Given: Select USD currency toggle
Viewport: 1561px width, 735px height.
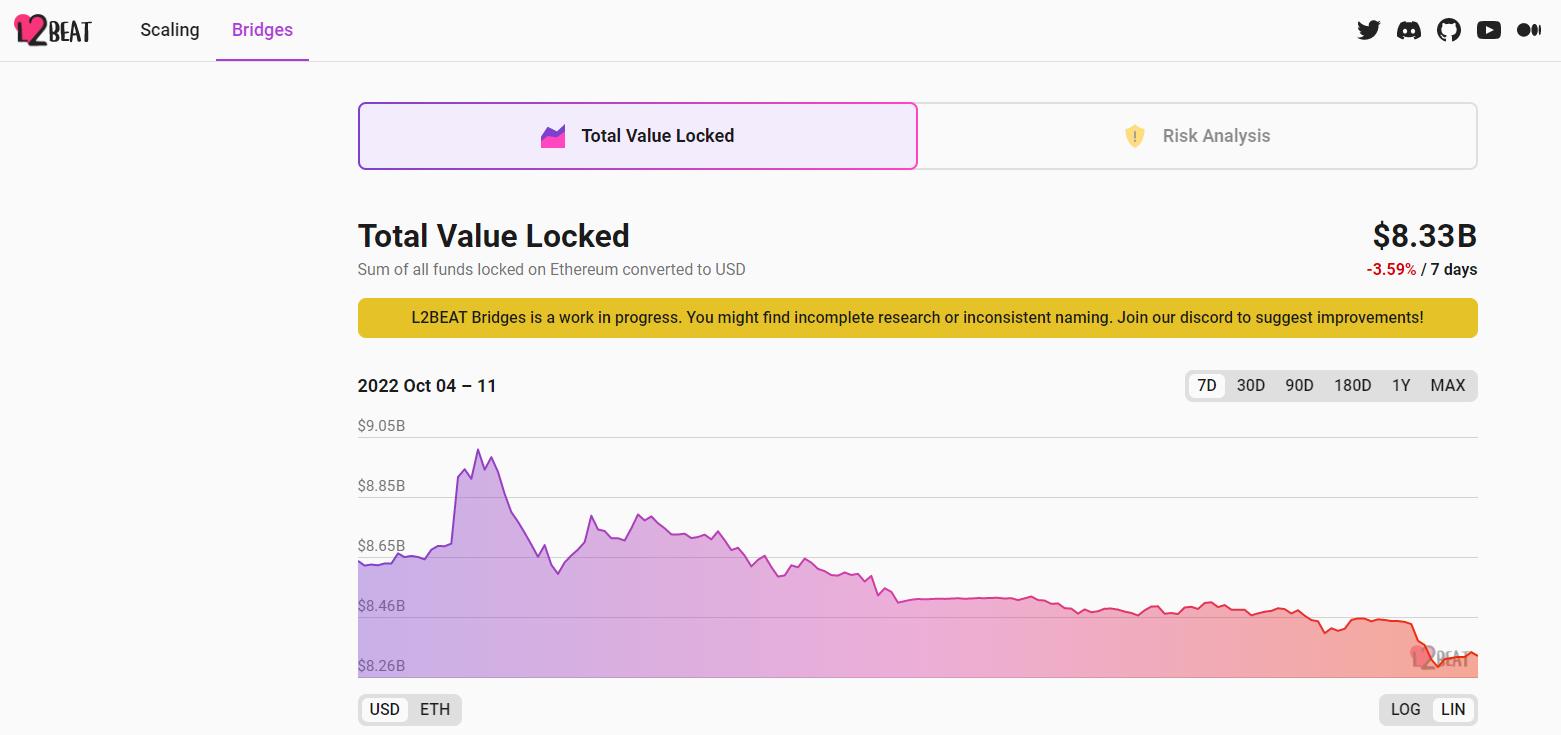Looking at the screenshot, I should (384, 709).
